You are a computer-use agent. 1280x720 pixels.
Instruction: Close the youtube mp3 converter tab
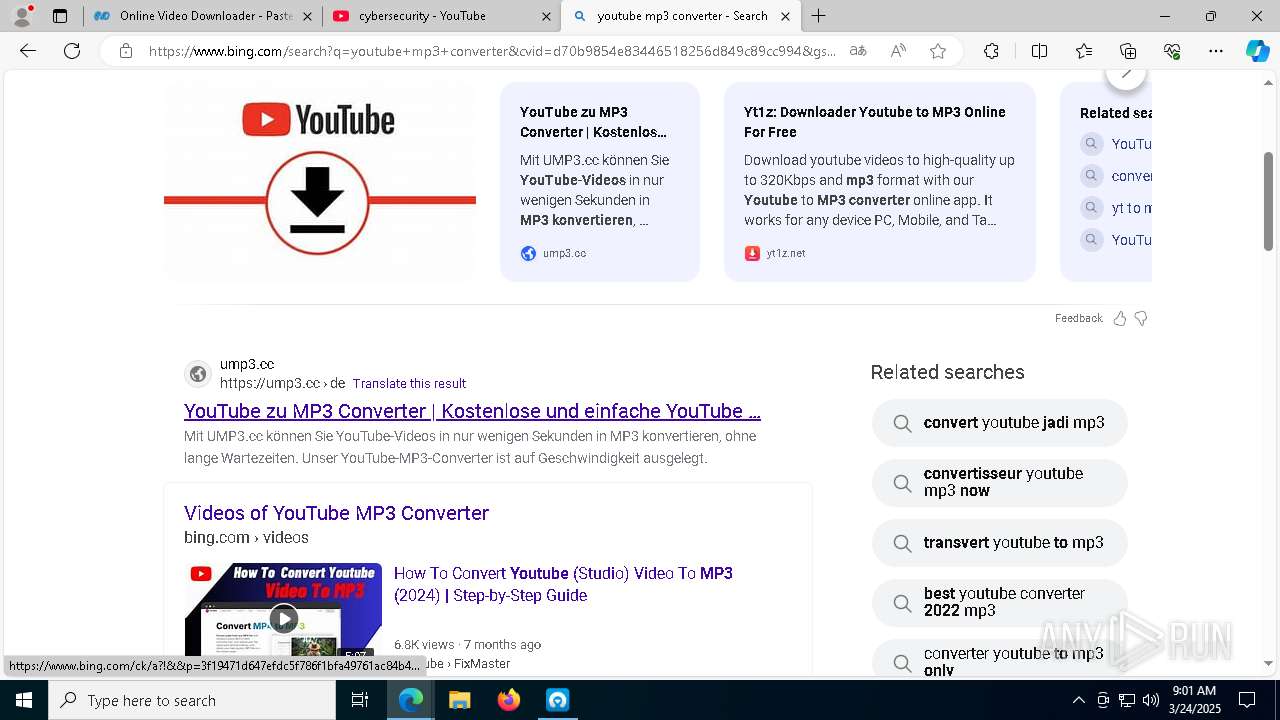[x=785, y=16]
